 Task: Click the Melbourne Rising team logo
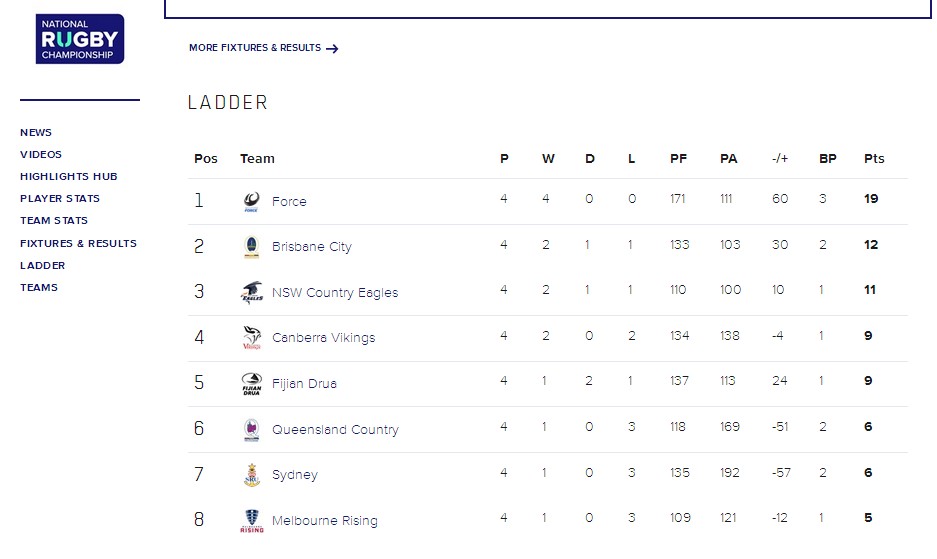click(251, 521)
